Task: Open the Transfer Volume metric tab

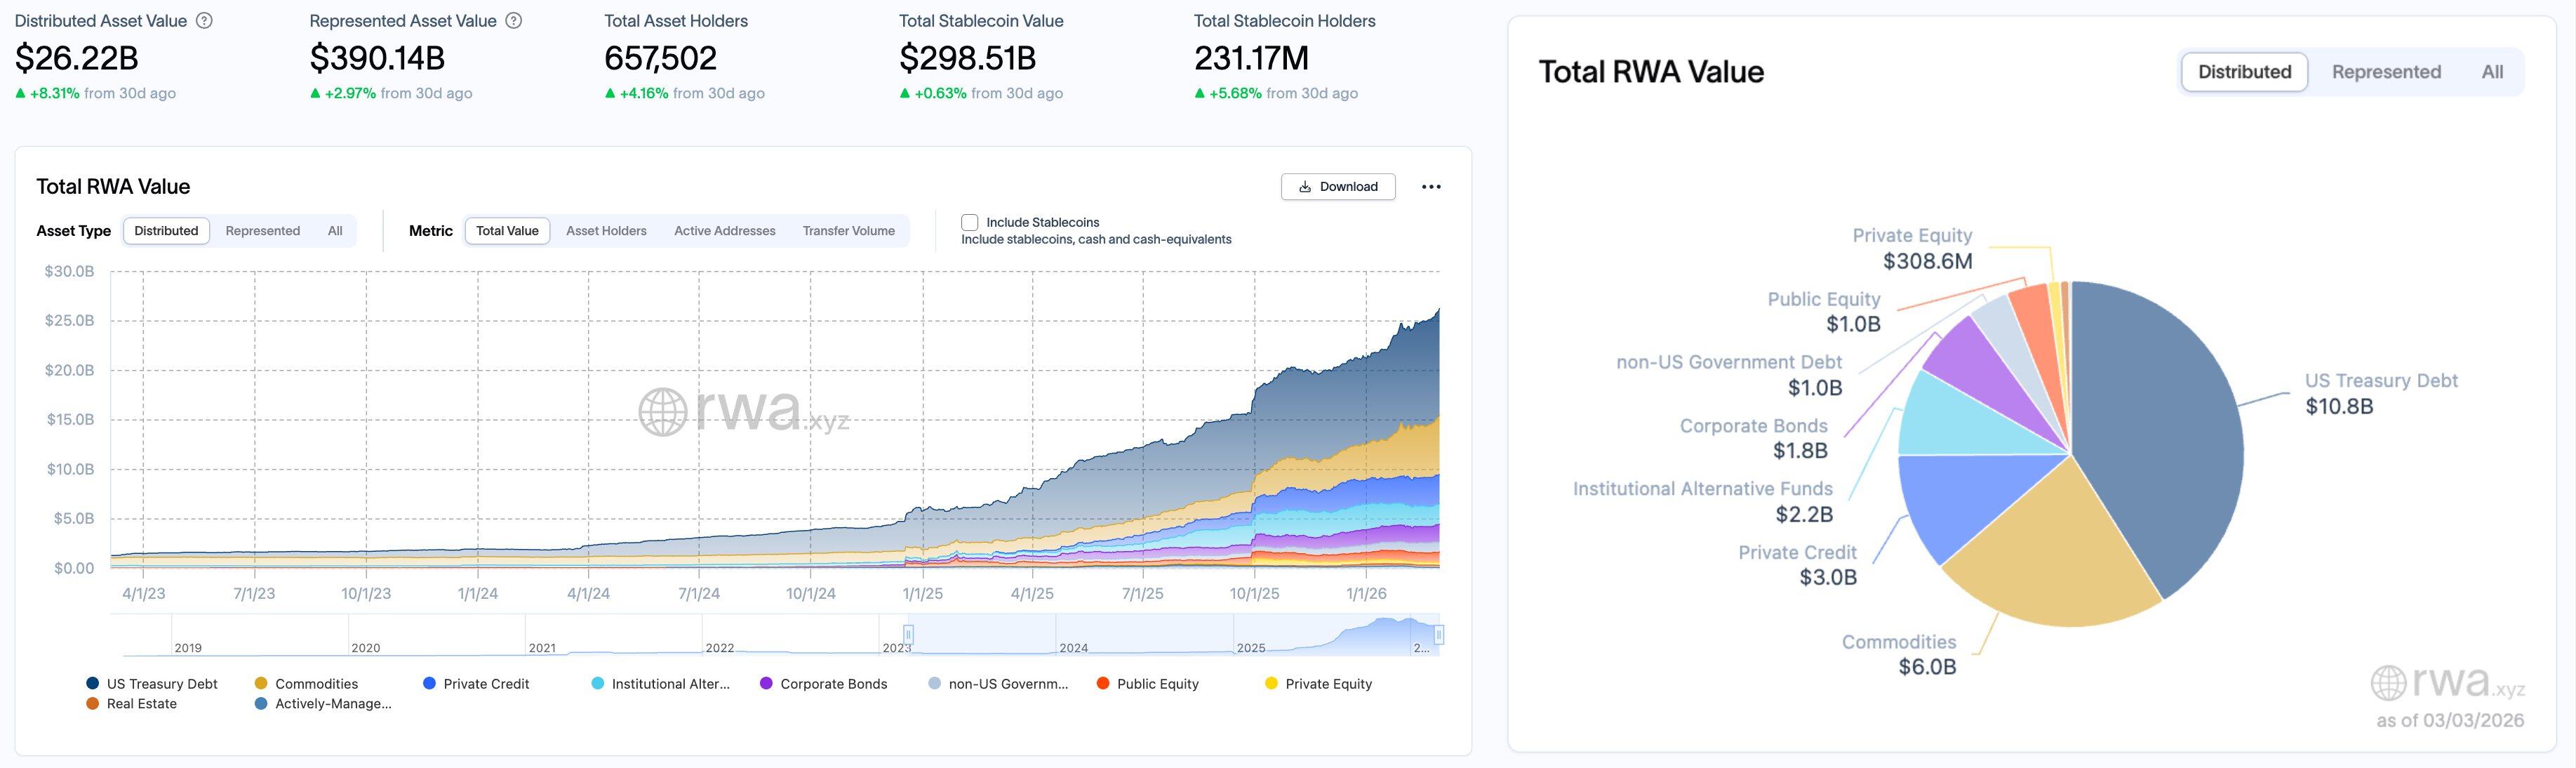Action: [x=849, y=230]
